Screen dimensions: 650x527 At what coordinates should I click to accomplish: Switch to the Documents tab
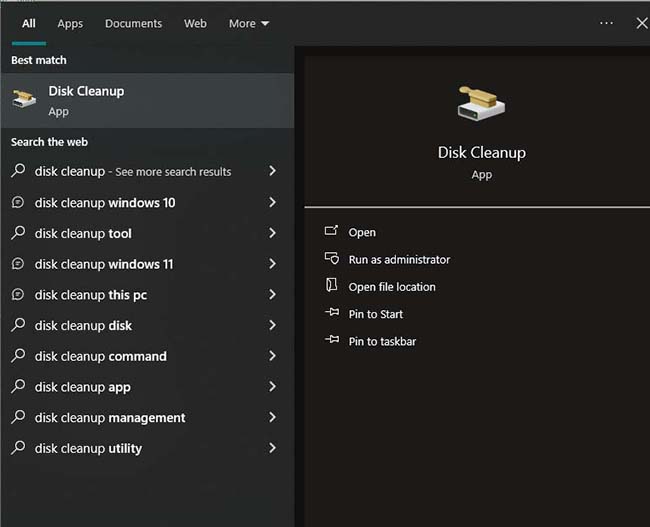133,23
